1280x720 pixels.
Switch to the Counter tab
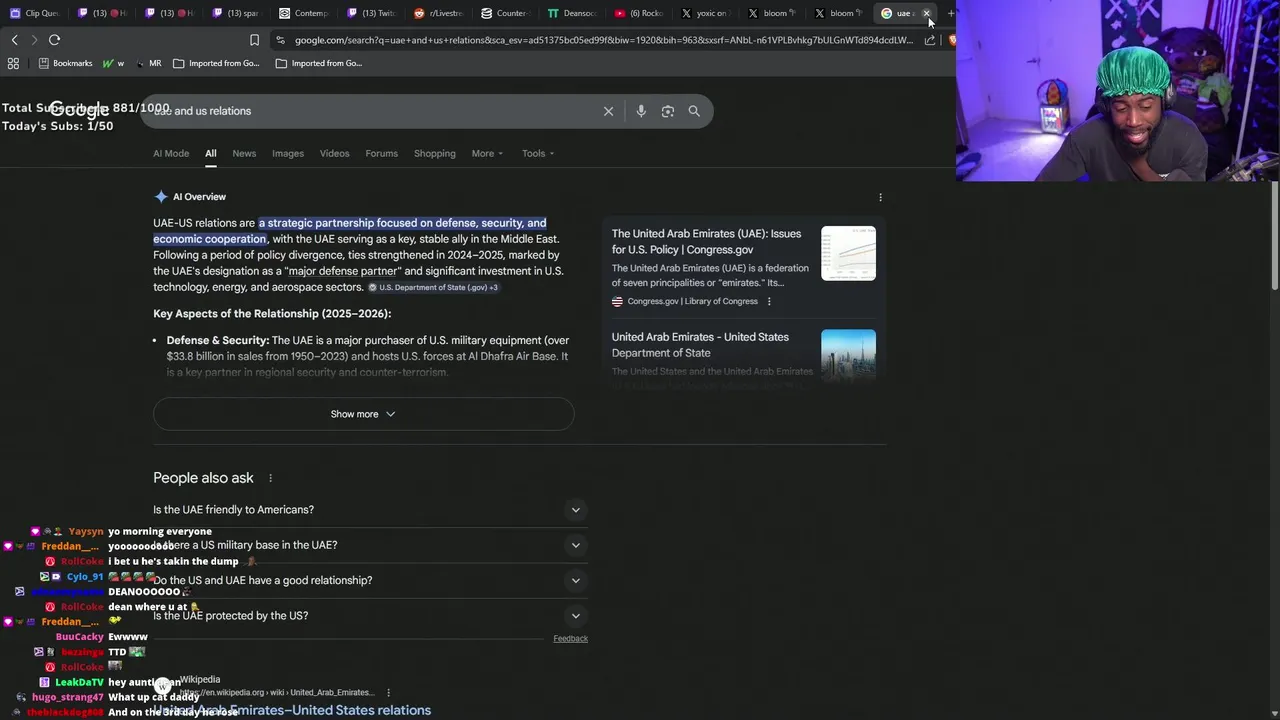pos(505,13)
